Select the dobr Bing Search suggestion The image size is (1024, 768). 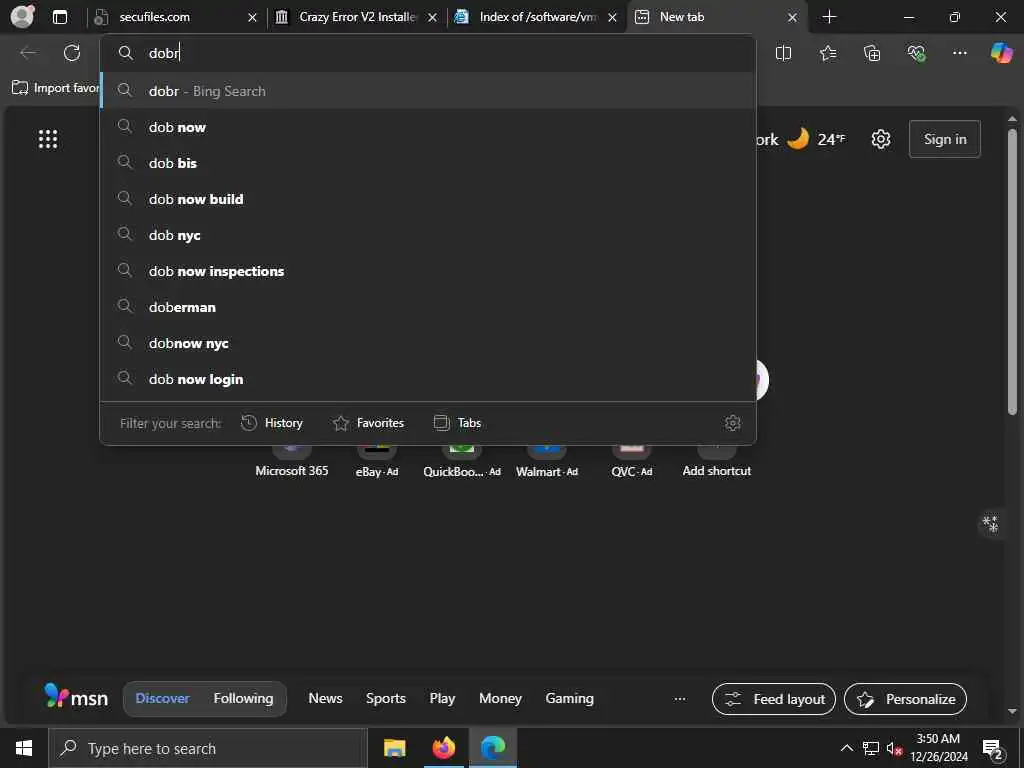428,91
